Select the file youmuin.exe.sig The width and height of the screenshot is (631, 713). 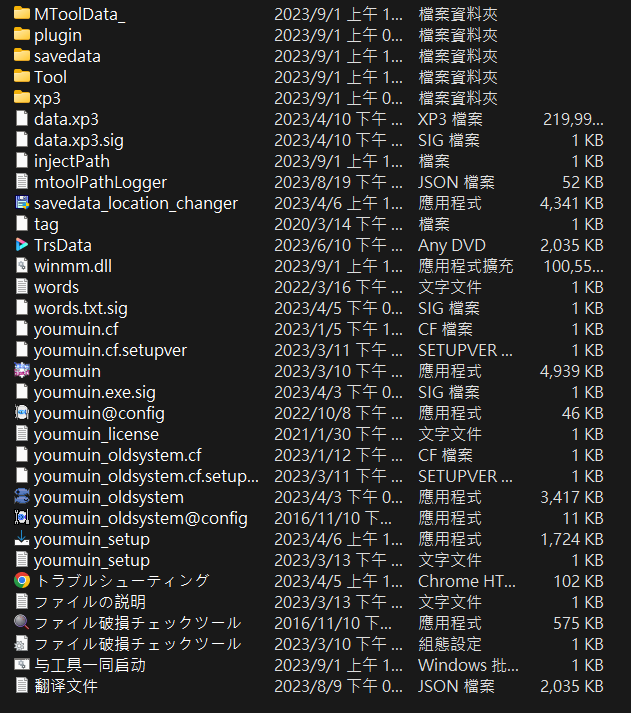(x=95, y=392)
